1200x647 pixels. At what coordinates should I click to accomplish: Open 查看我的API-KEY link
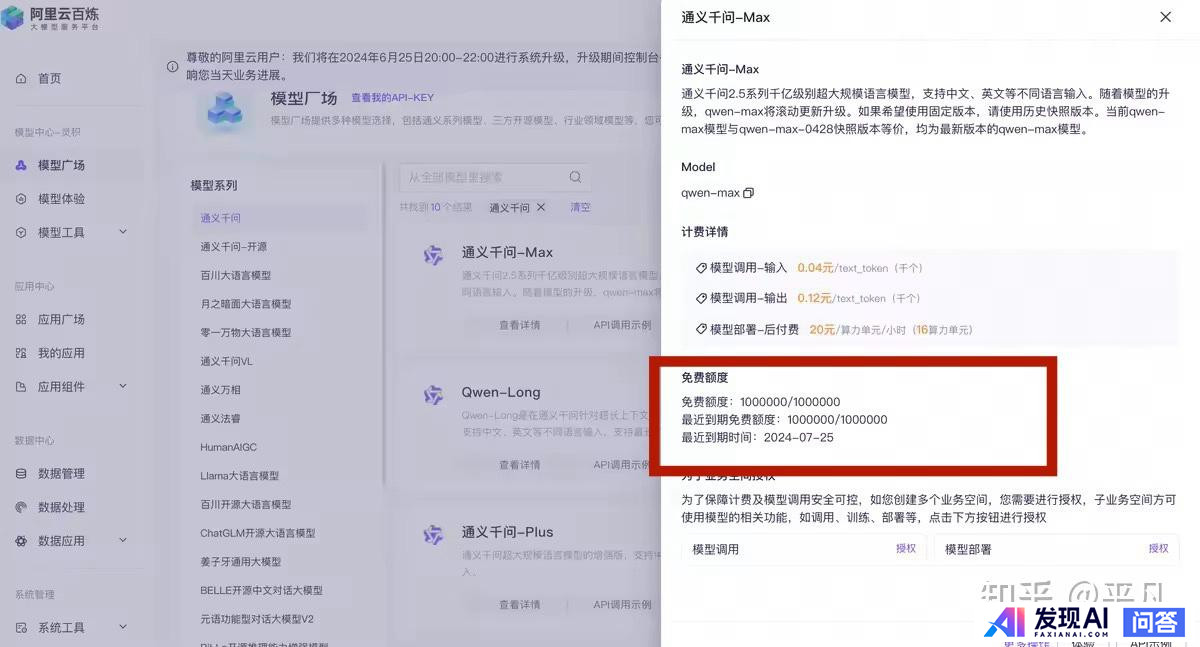(392, 98)
